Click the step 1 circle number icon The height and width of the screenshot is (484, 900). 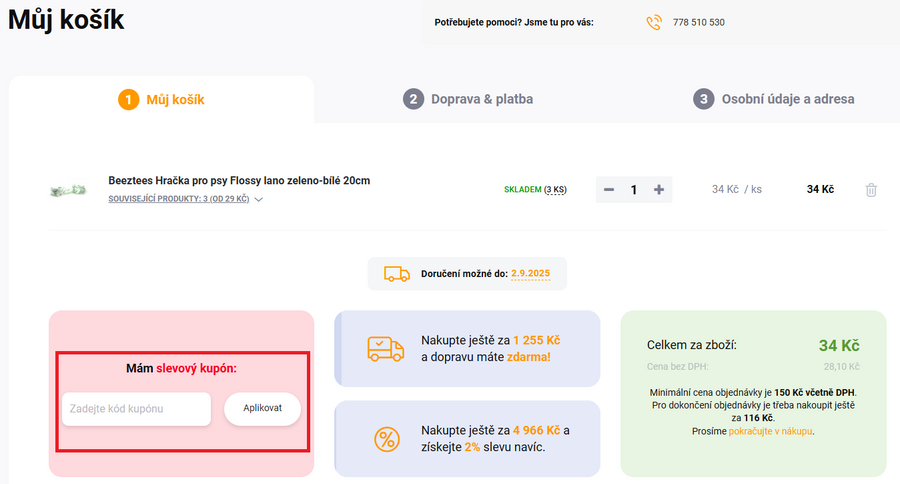128,99
